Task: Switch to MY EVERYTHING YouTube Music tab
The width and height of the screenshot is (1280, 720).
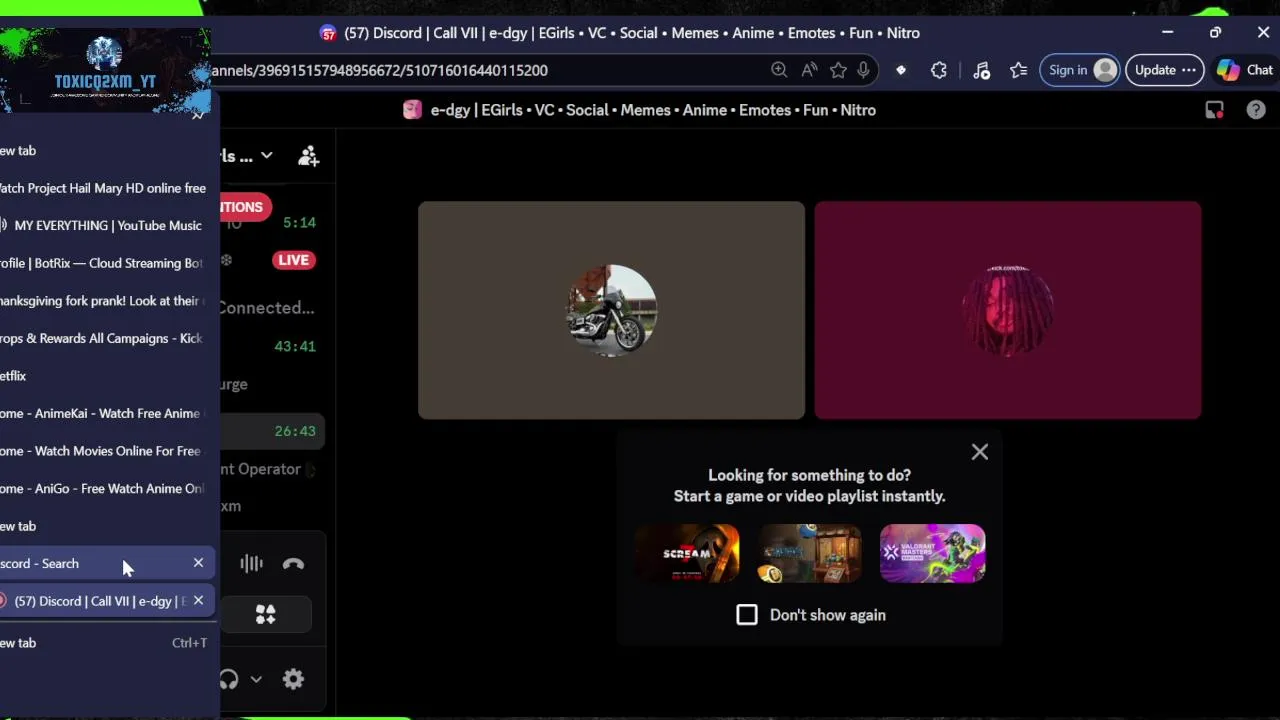Action: point(105,225)
